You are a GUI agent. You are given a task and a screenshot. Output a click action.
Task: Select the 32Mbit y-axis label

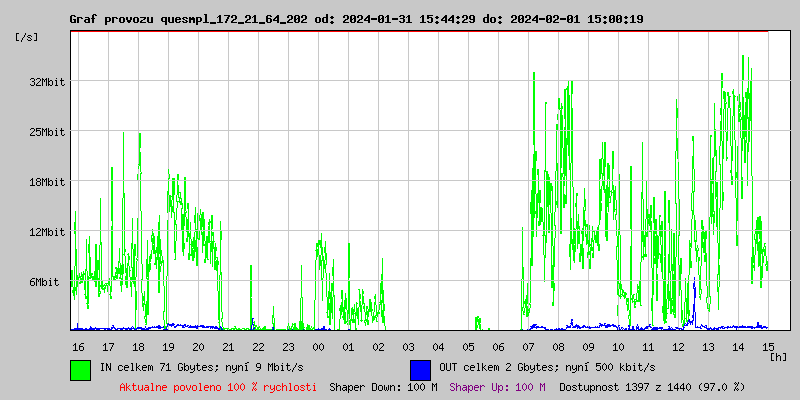pos(46,82)
